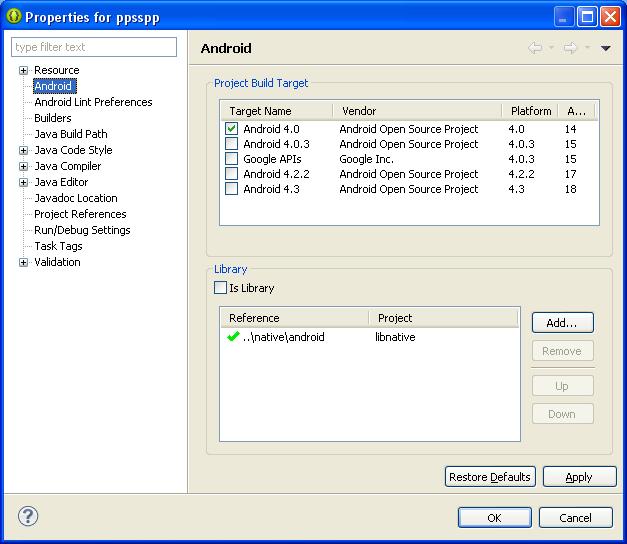Expand the Validation tree node
The width and height of the screenshot is (627, 544).
(23, 262)
